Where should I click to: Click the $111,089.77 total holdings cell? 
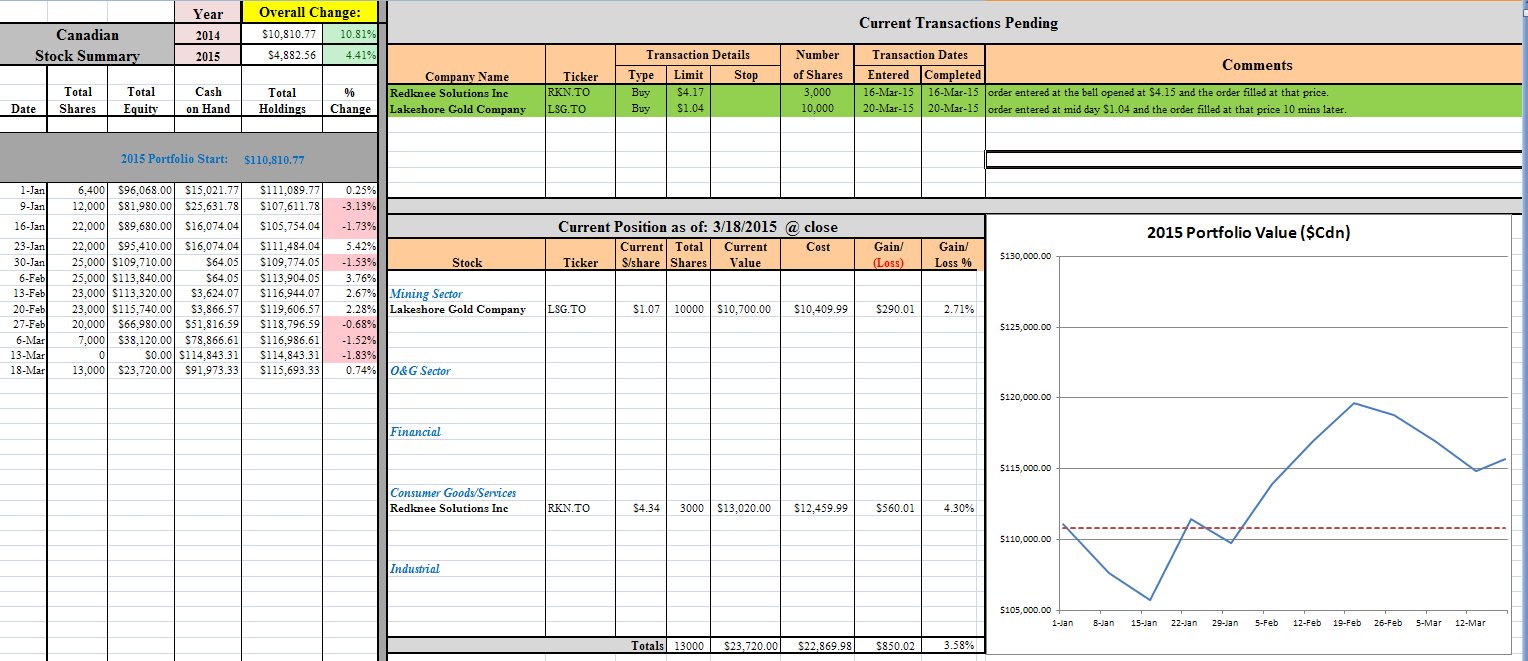(x=282, y=189)
